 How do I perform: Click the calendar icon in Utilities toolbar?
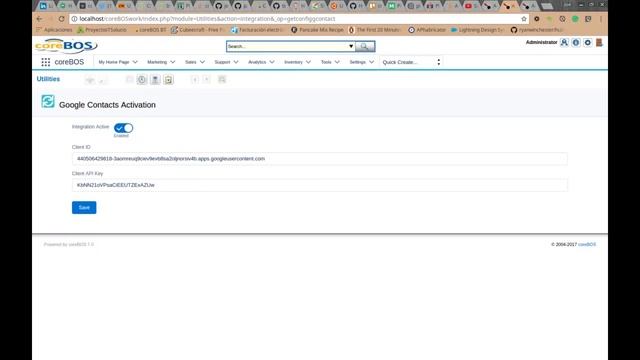(169, 80)
